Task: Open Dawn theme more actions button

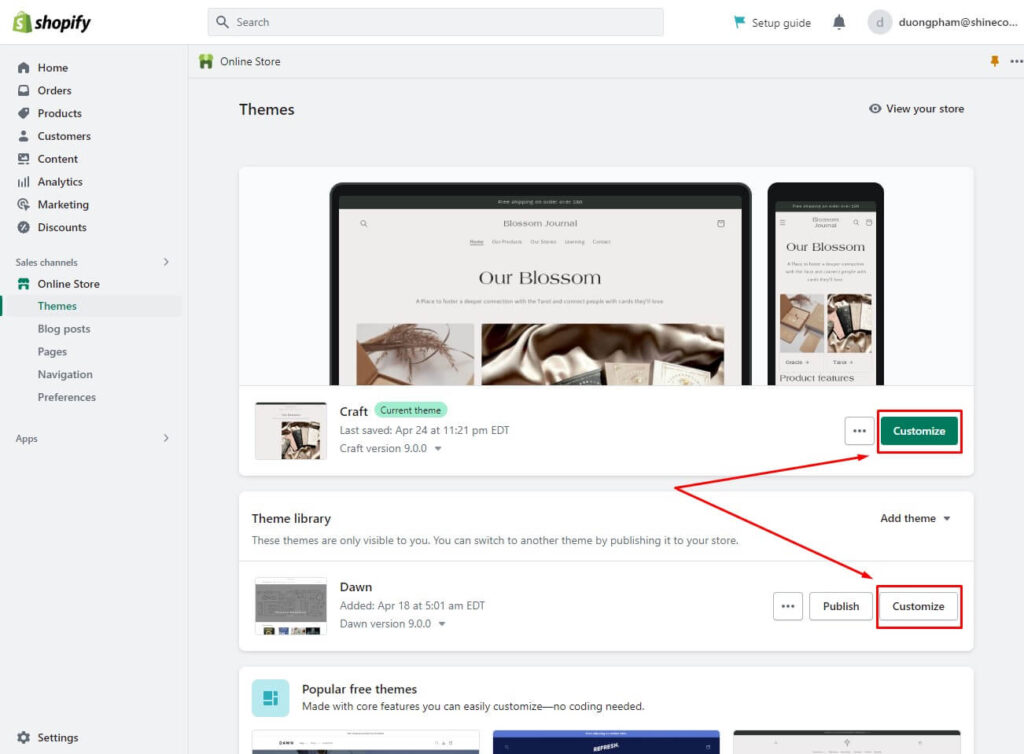Action: click(x=788, y=606)
